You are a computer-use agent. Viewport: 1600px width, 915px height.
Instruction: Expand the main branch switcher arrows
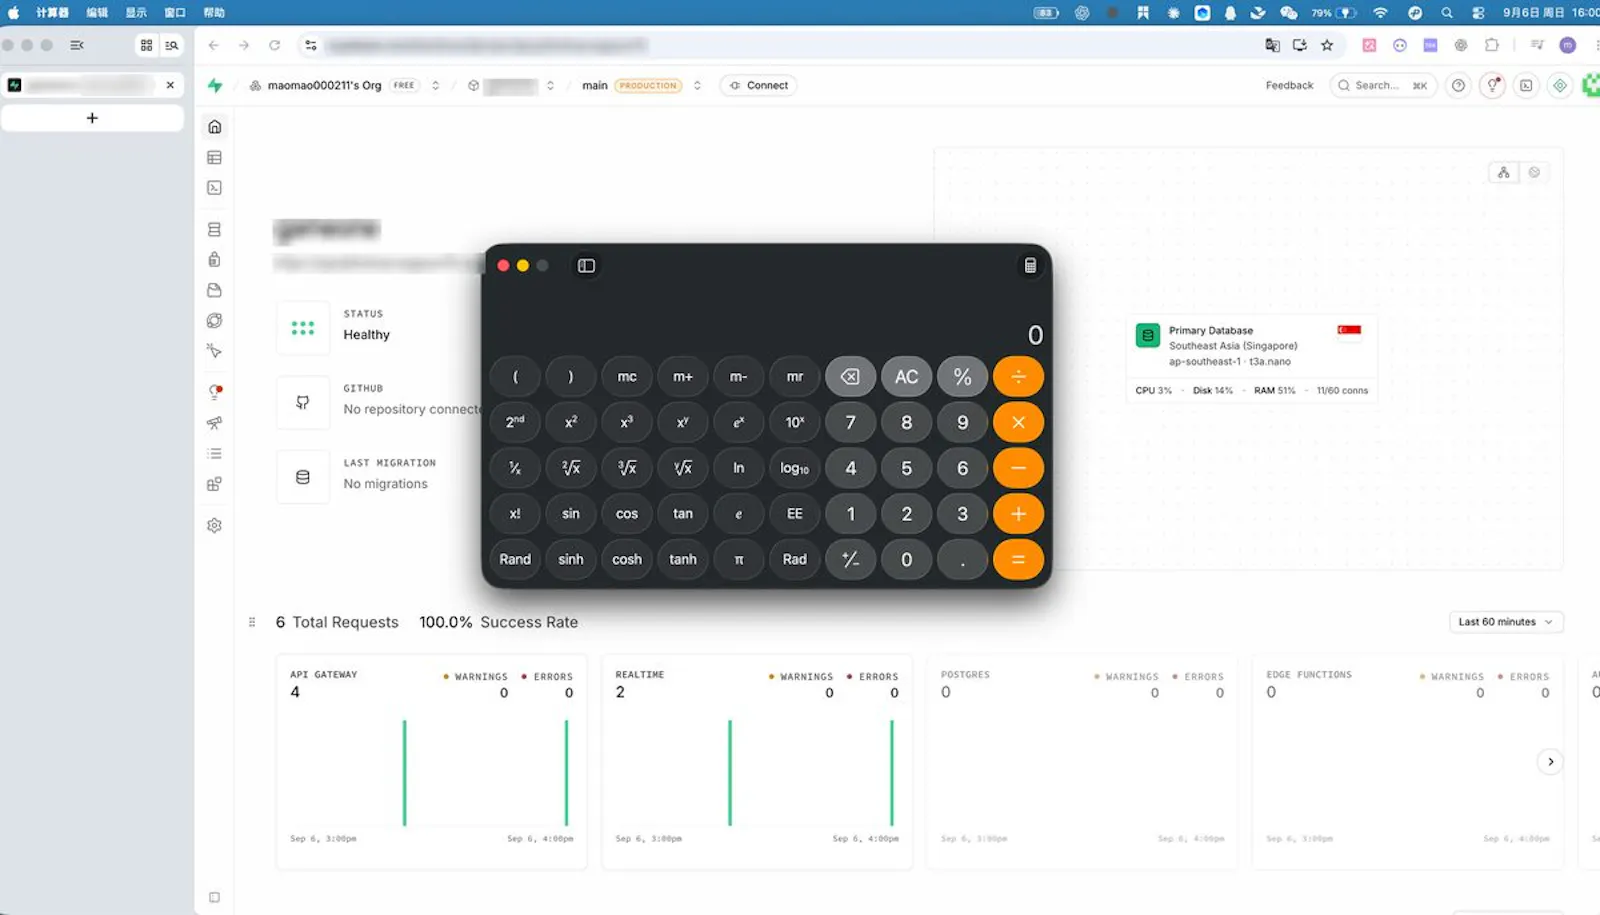pyautogui.click(x=697, y=85)
